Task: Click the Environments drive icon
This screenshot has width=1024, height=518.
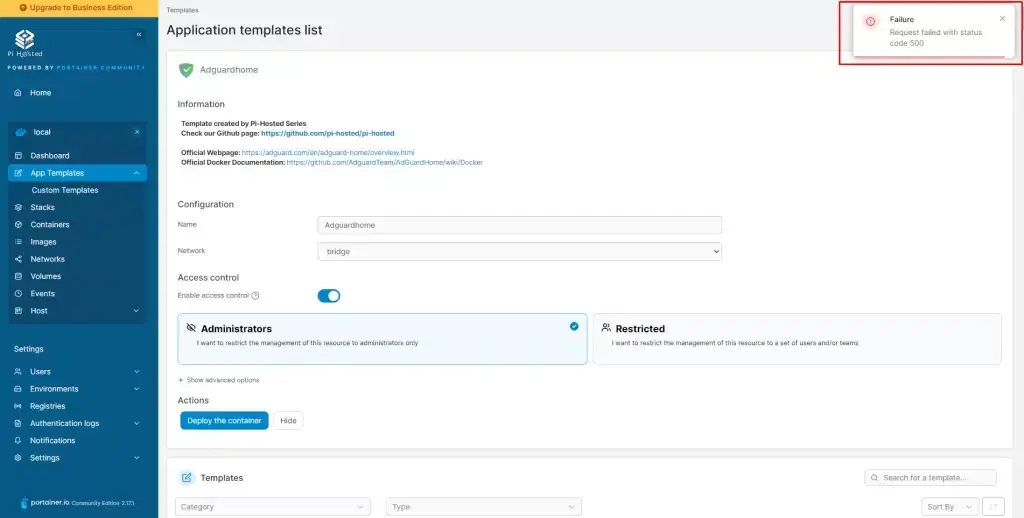Action: click(x=18, y=389)
